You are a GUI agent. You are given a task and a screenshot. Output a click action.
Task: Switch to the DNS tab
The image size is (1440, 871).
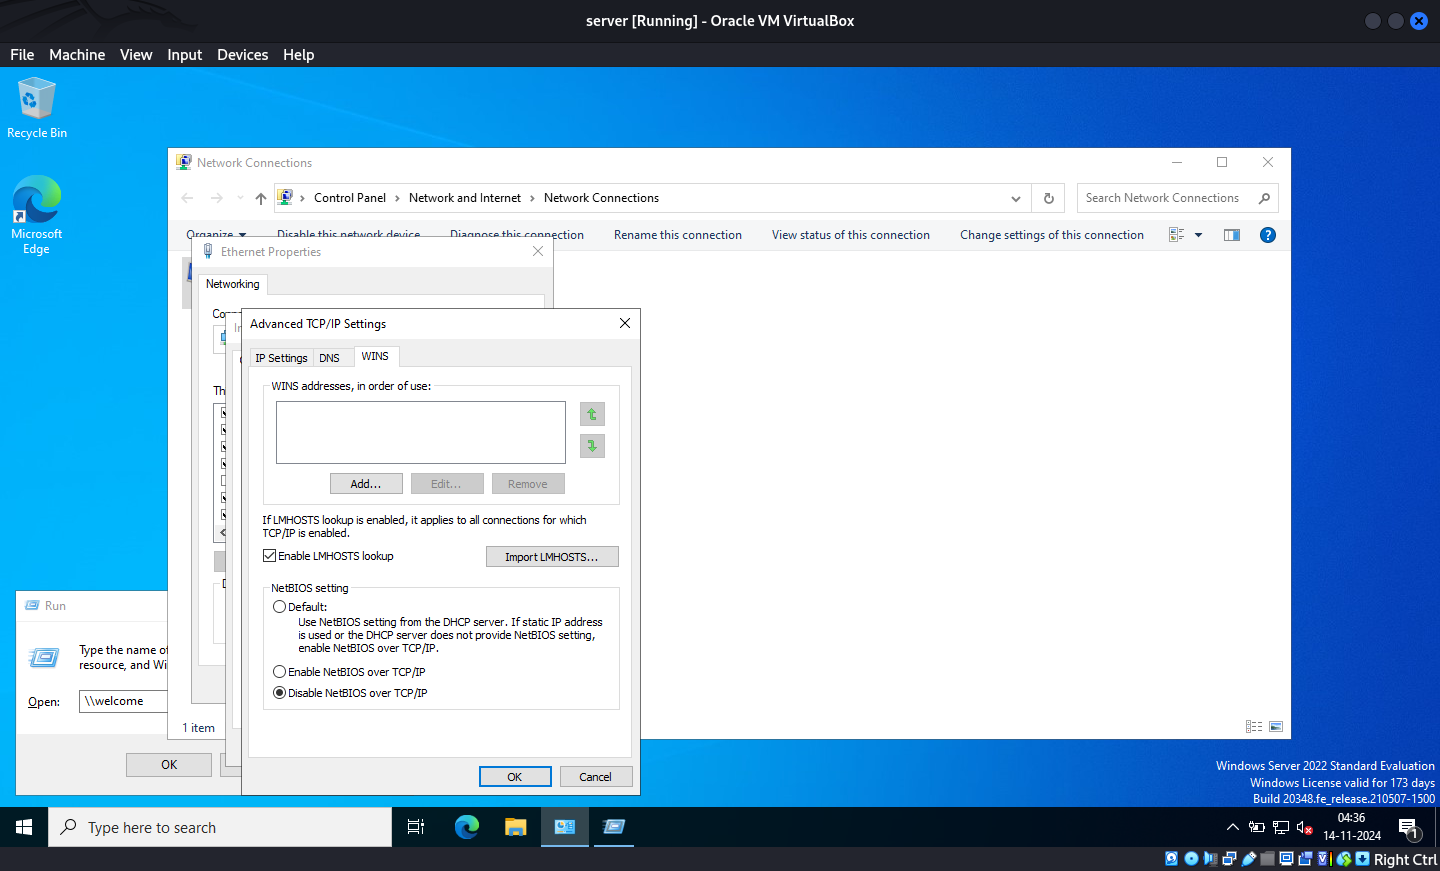(329, 358)
